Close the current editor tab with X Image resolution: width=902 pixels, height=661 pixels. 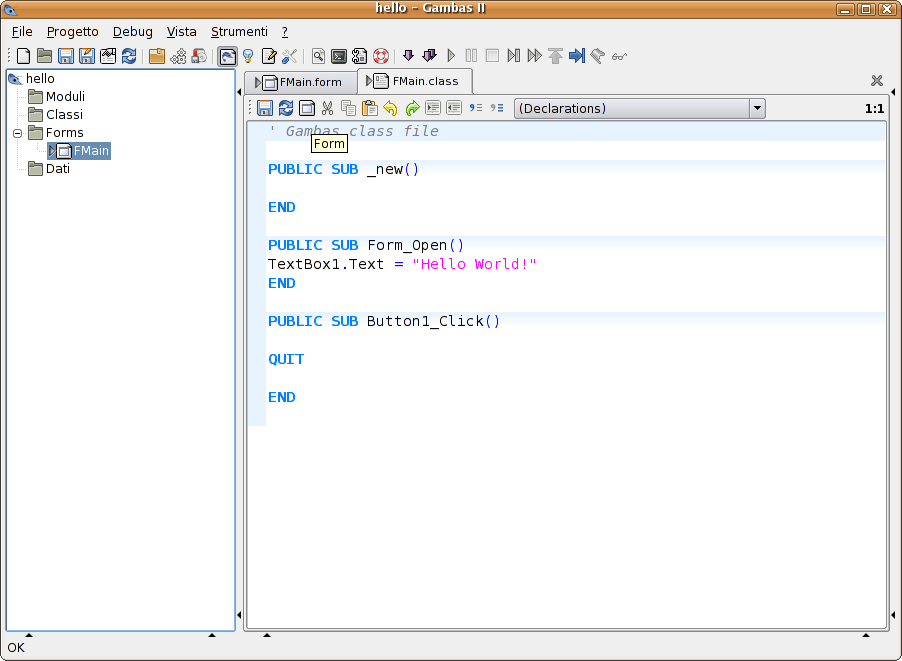click(x=877, y=81)
